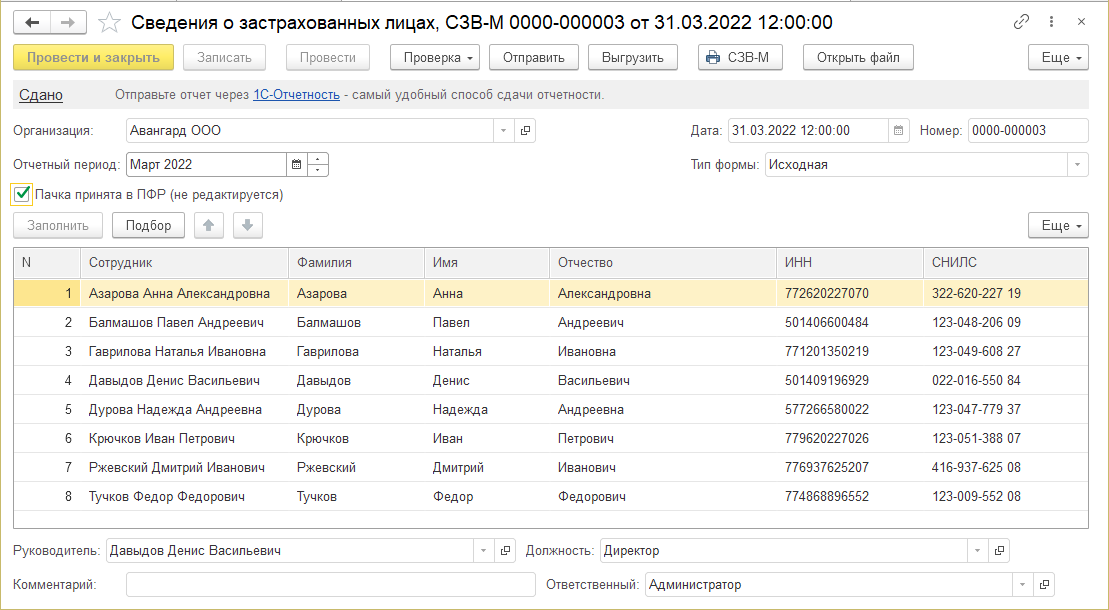Open the Должность dropdown list
The image size is (1109, 610).
[978, 551]
